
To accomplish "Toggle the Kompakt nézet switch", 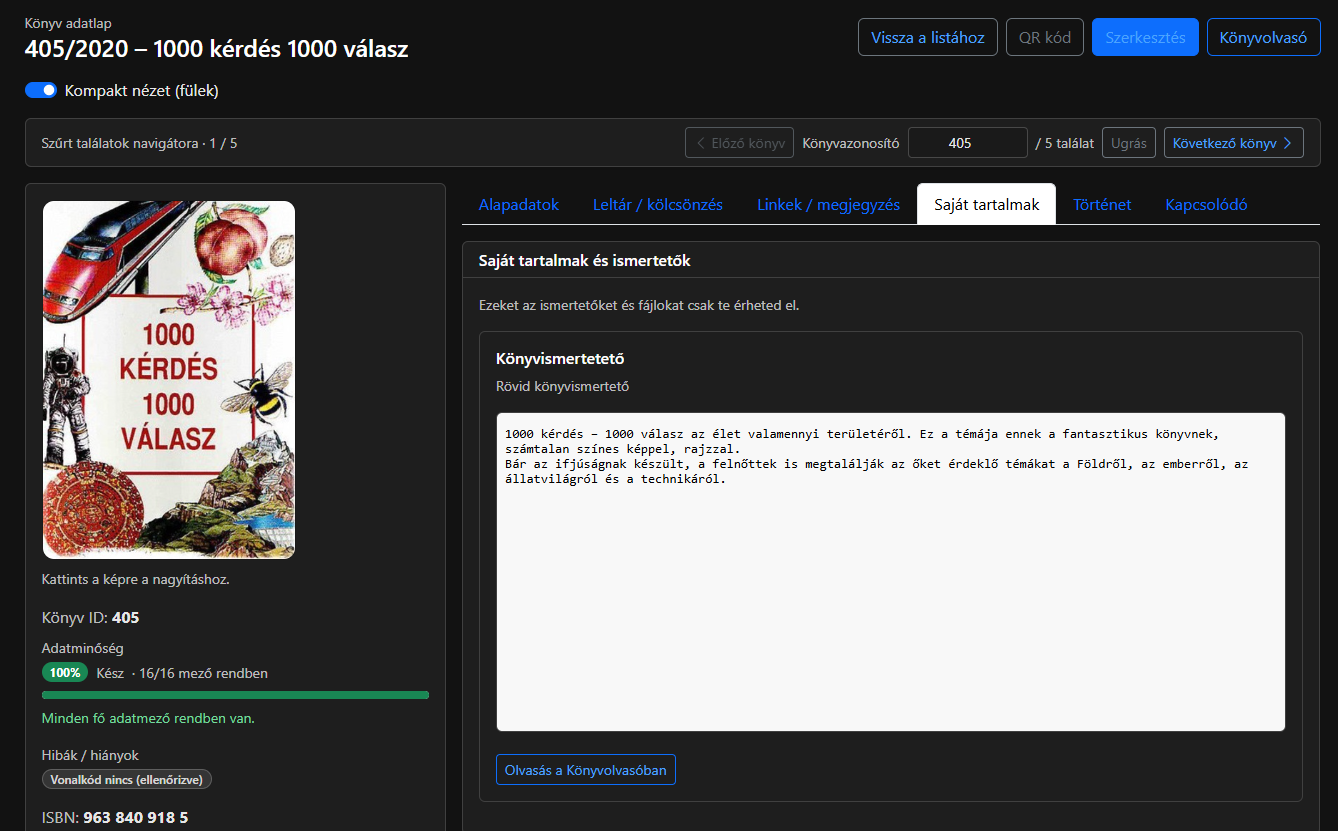I will tap(41, 90).
